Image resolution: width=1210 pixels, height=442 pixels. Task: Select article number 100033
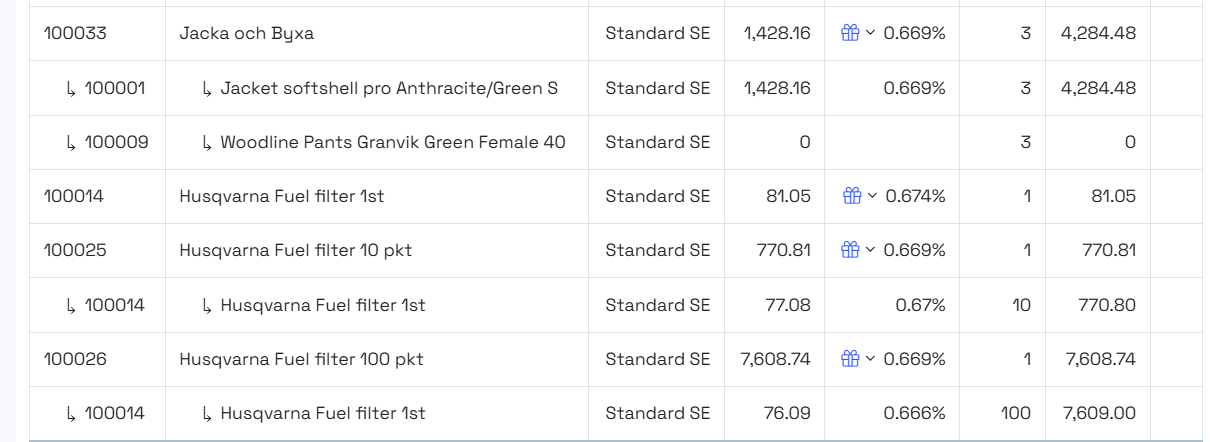coord(75,33)
